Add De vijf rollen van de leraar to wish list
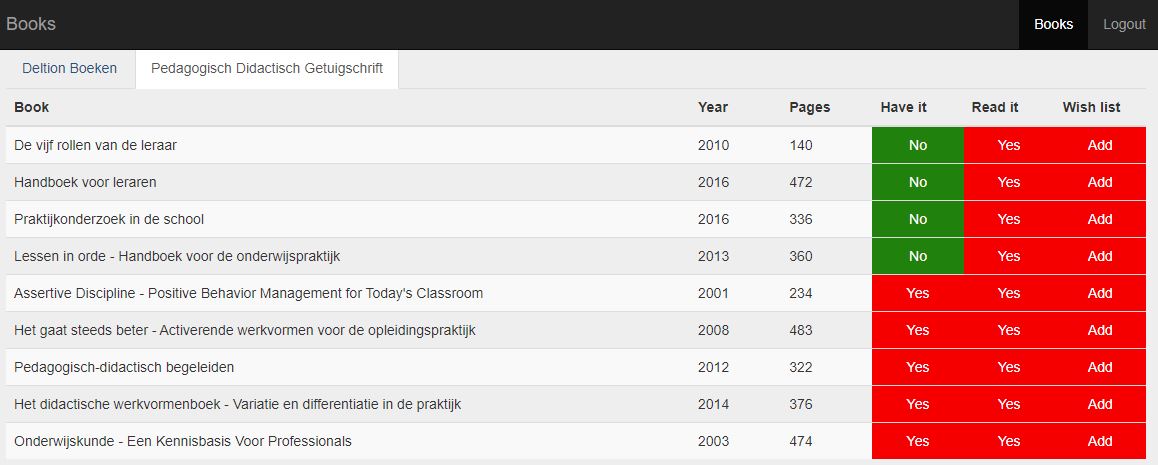 click(x=1100, y=145)
